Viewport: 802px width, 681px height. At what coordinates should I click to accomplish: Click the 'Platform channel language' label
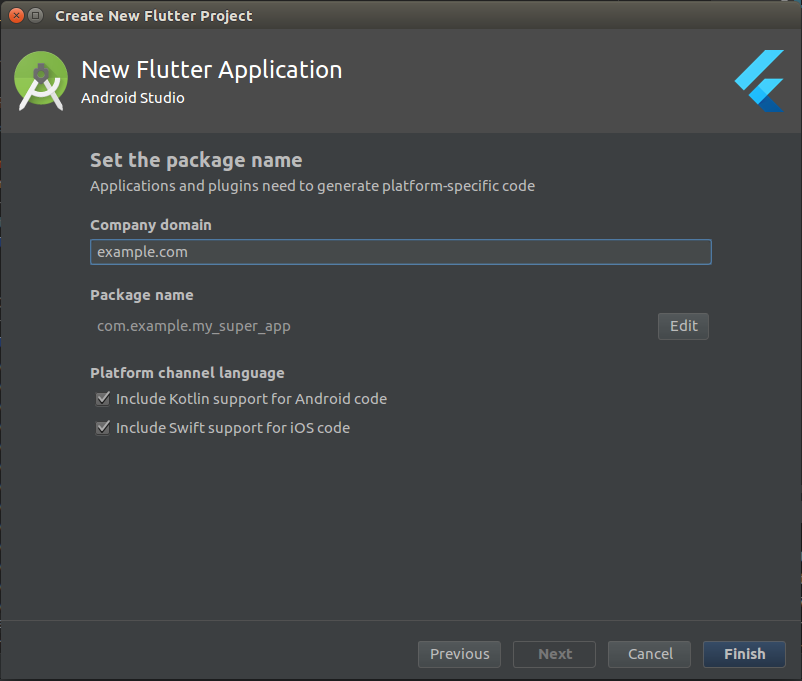tap(187, 373)
